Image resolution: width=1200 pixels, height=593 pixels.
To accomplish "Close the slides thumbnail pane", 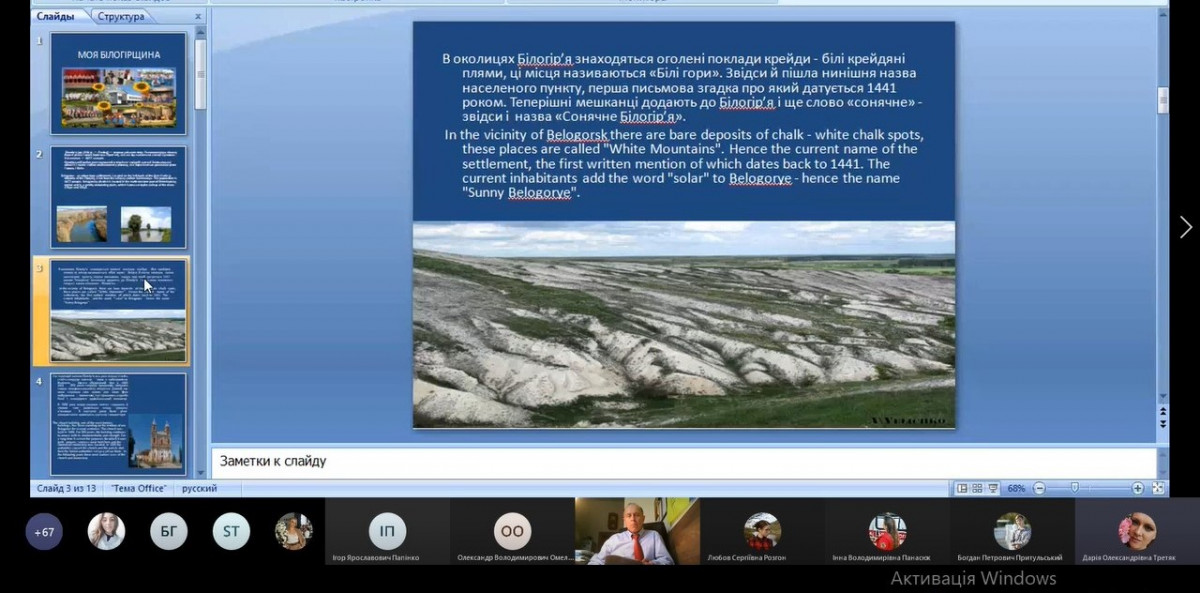I will 198,17.
